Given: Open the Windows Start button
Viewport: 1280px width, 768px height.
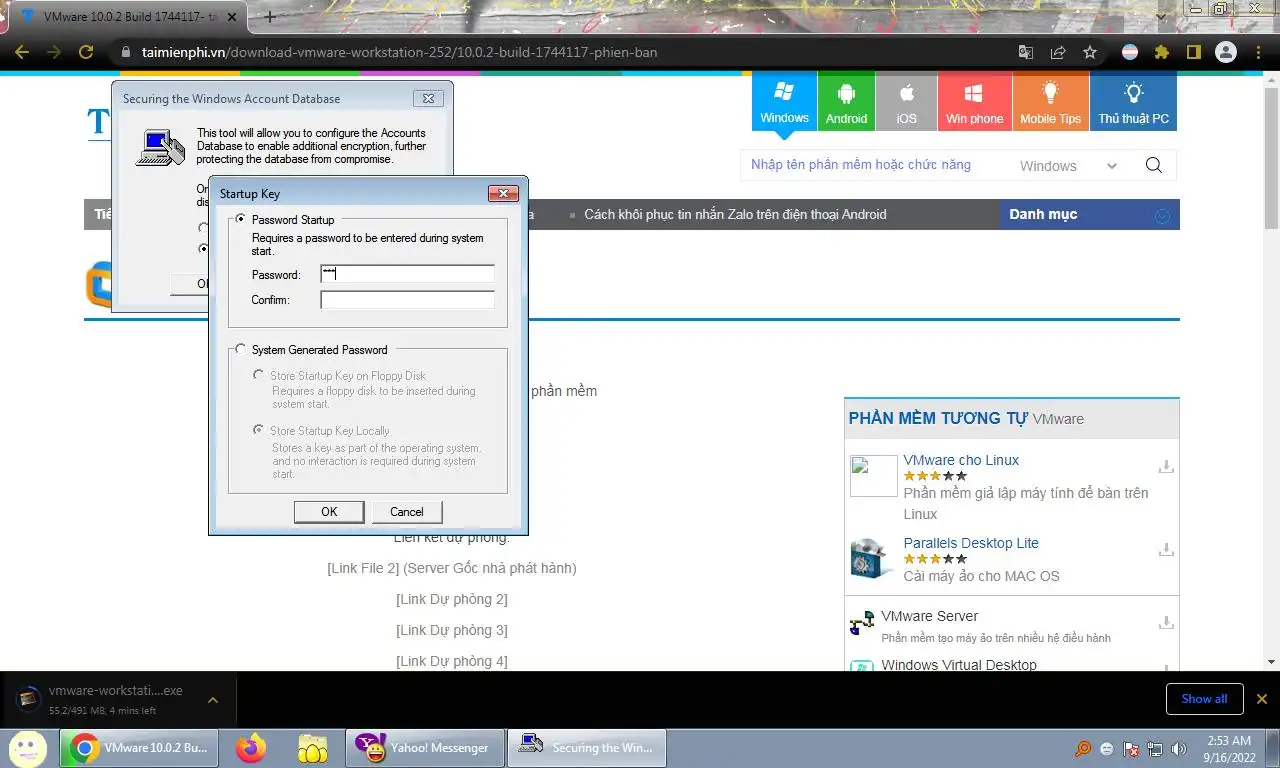Looking at the screenshot, I should [x=27, y=747].
